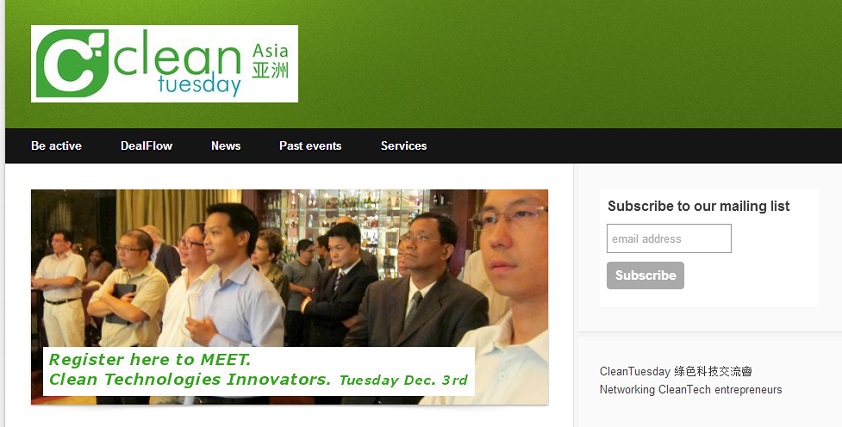
Task: Click the 'Register here to MEET.' banner text
Action: click(x=150, y=359)
